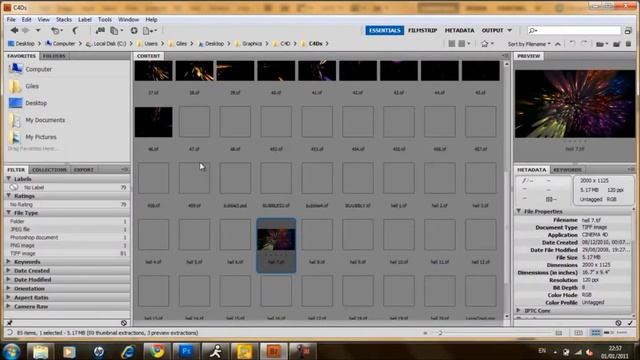Viewport: 640px width, 360px height.
Task: Toggle the Photoshop document file type filter
Action: [x=67, y=237]
